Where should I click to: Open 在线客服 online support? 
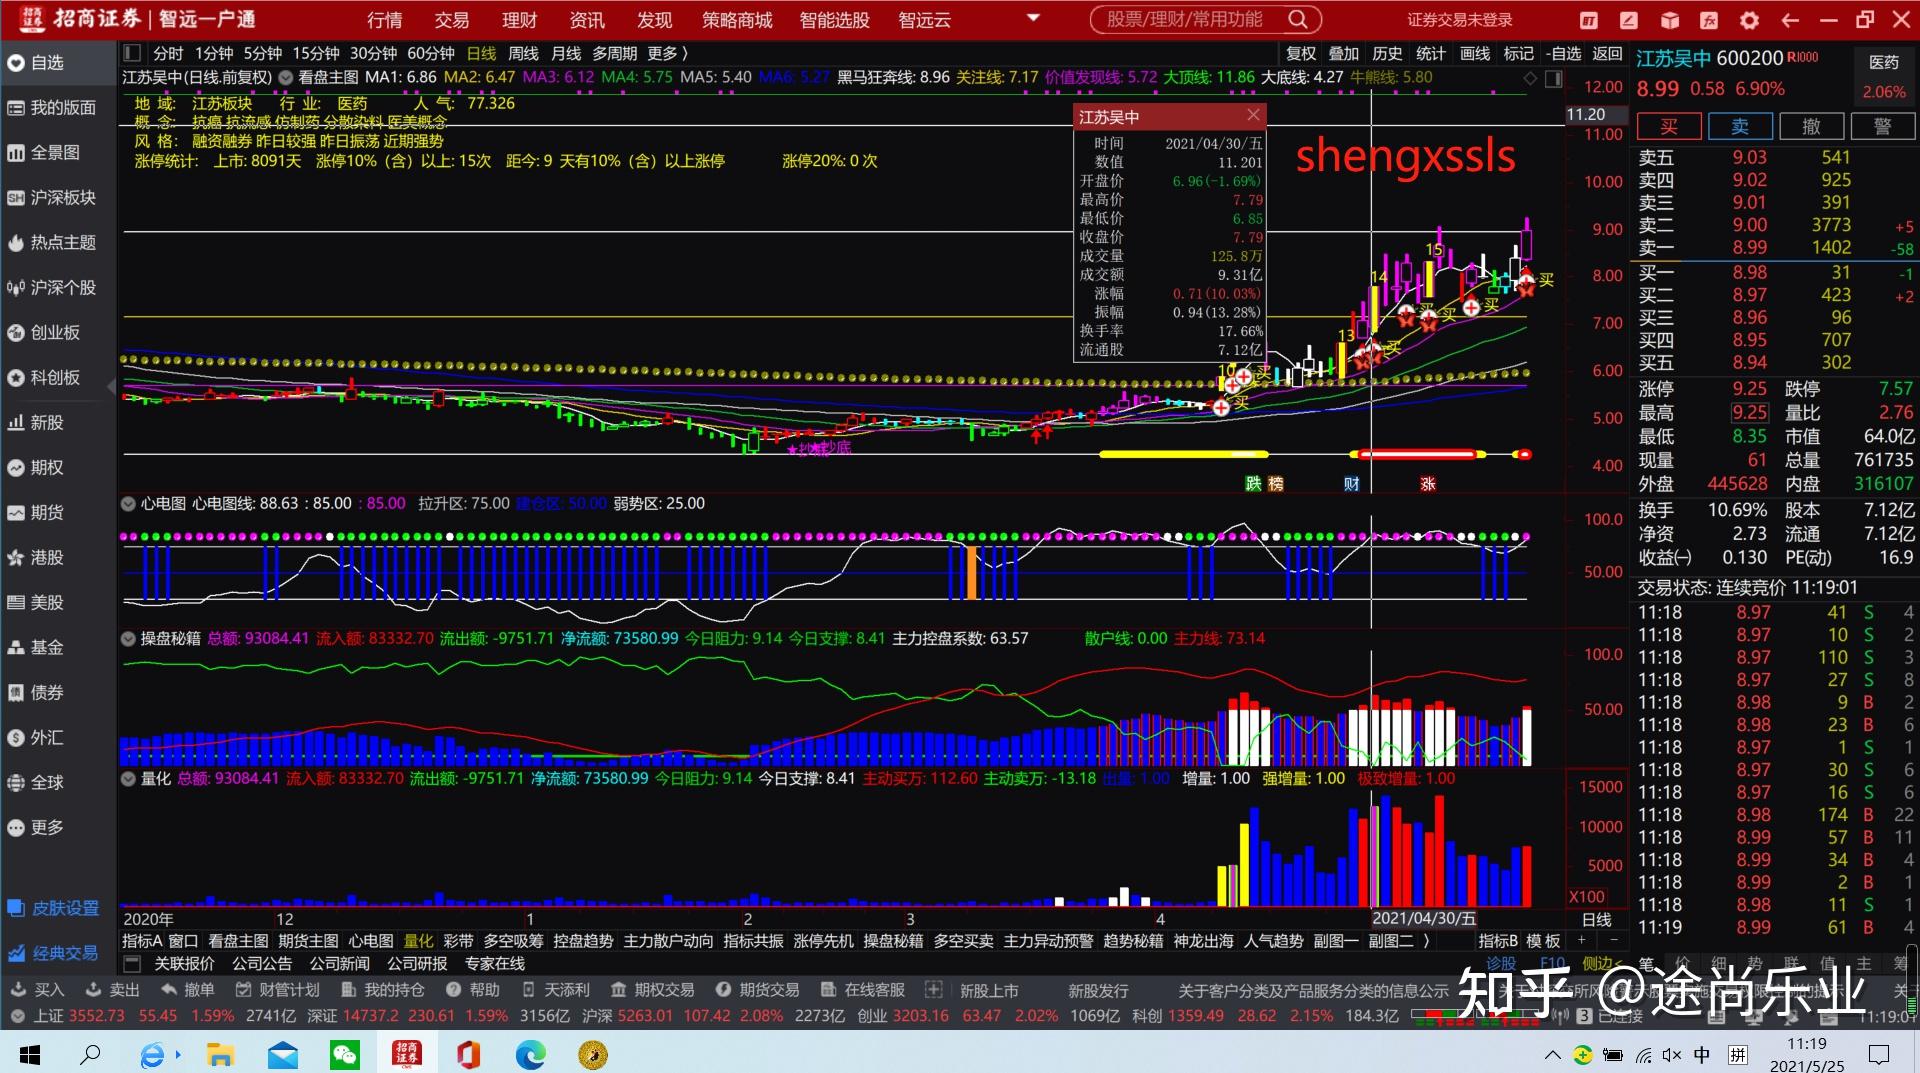[863, 990]
